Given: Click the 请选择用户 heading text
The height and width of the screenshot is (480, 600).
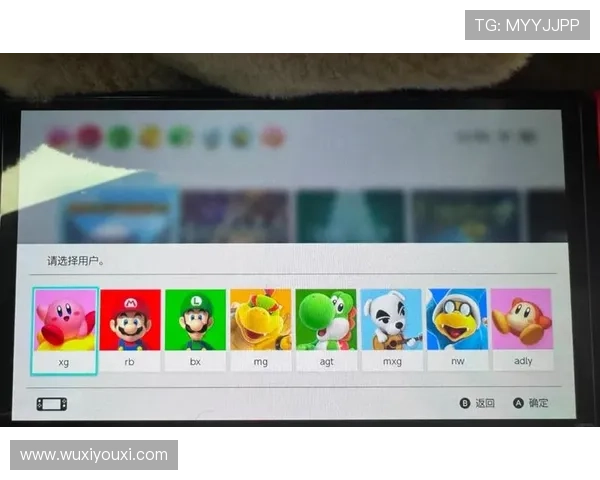Looking at the screenshot, I should 76,261.
